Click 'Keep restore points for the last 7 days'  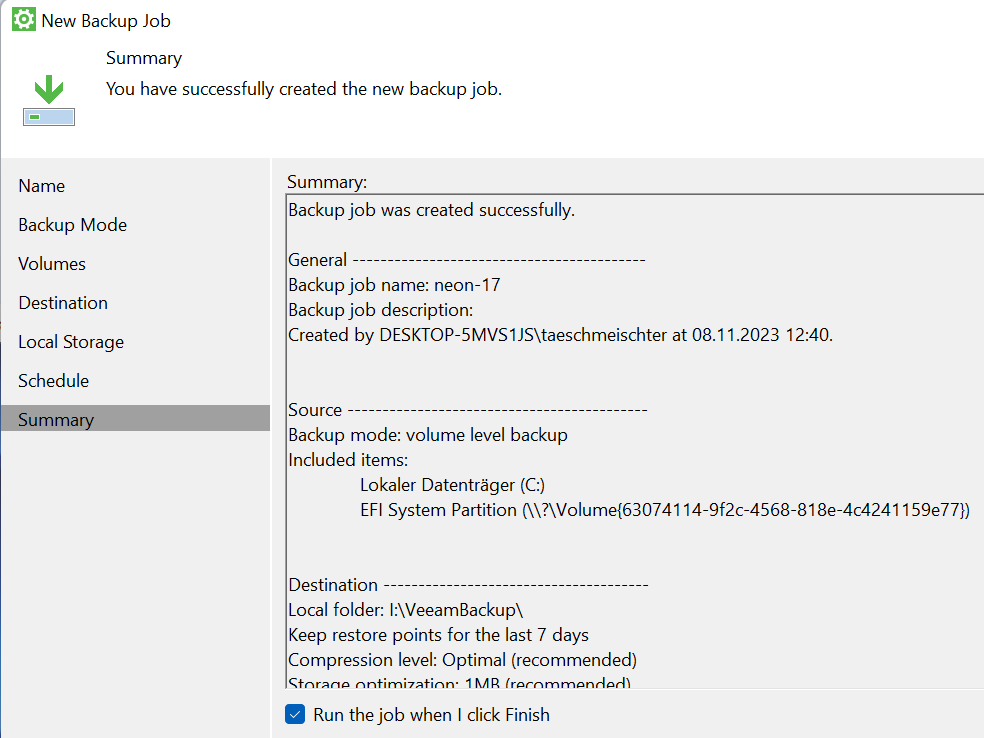(x=438, y=635)
